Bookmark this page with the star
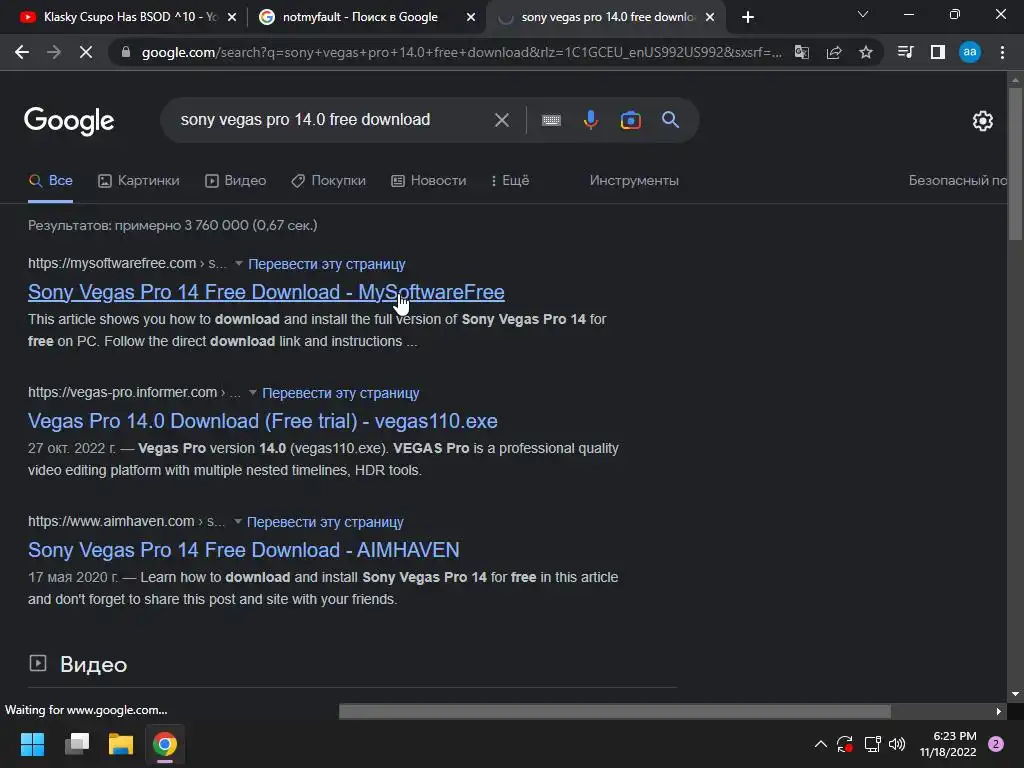The width and height of the screenshot is (1024, 768). coord(866,52)
